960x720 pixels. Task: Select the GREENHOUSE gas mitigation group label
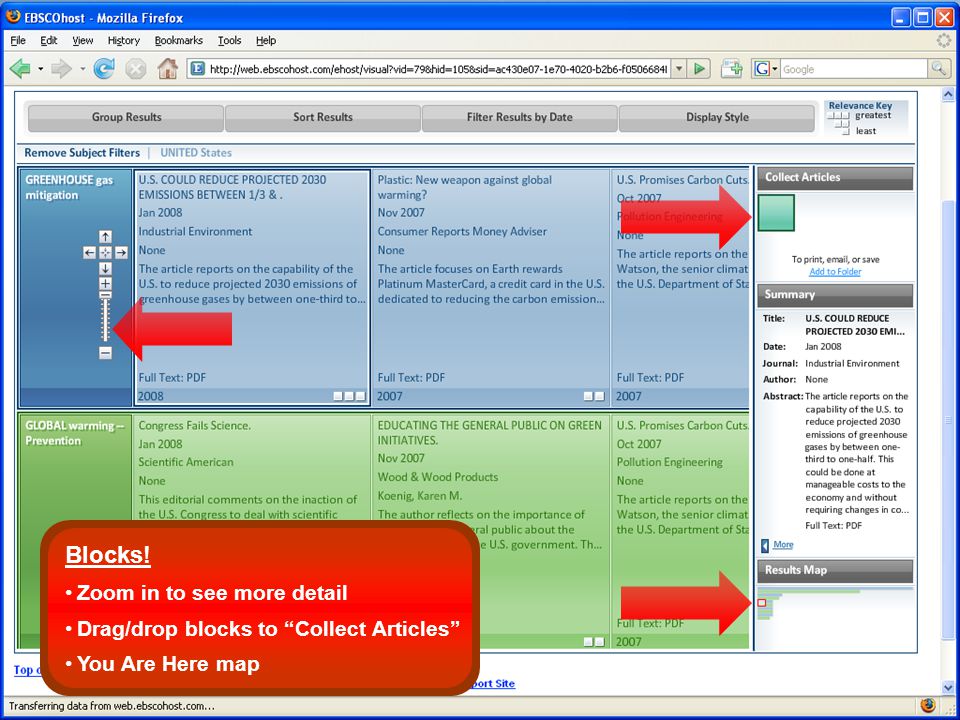pyautogui.click(x=69, y=187)
